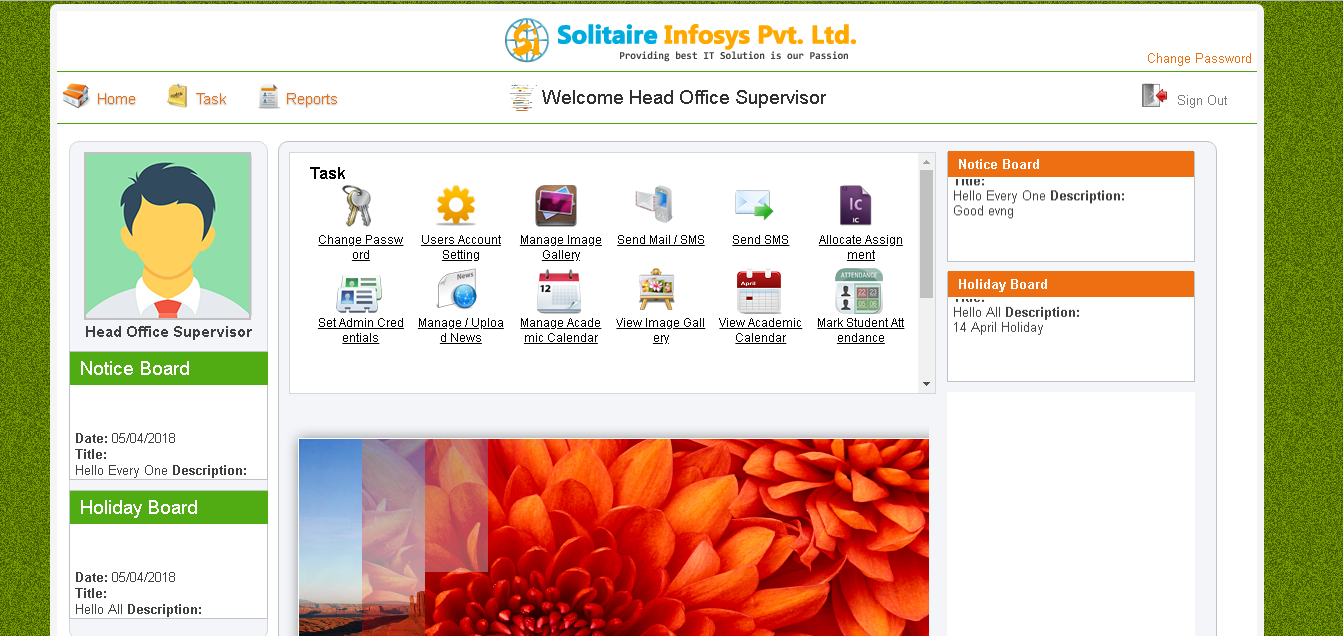
Task: Click the notepad icon beside the Welcome text
Action: point(521,97)
